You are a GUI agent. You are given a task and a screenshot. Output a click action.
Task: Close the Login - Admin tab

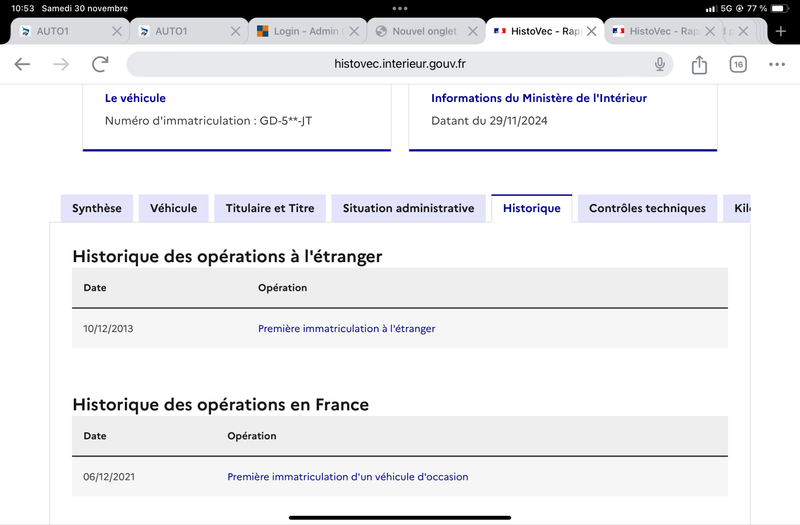coord(354,31)
